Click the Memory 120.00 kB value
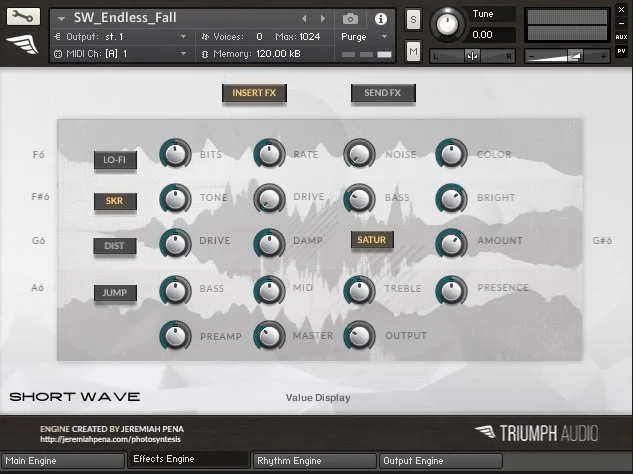633x474 pixels. [278, 54]
